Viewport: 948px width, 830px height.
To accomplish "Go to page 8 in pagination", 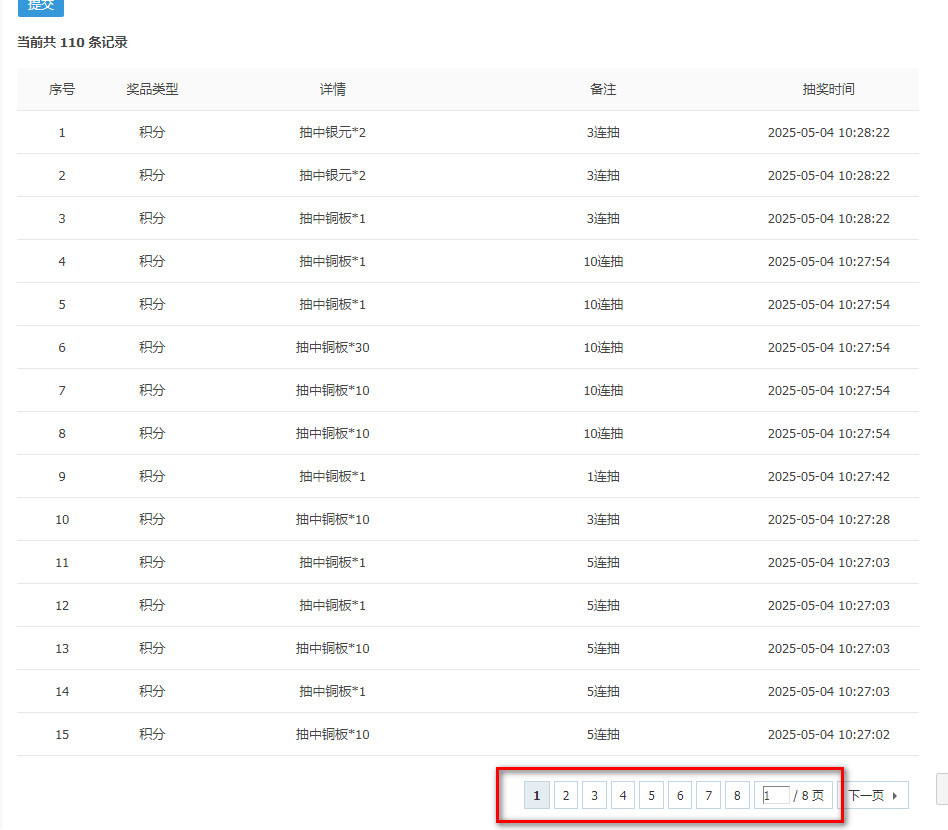I will pyautogui.click(x=737, y=795).
